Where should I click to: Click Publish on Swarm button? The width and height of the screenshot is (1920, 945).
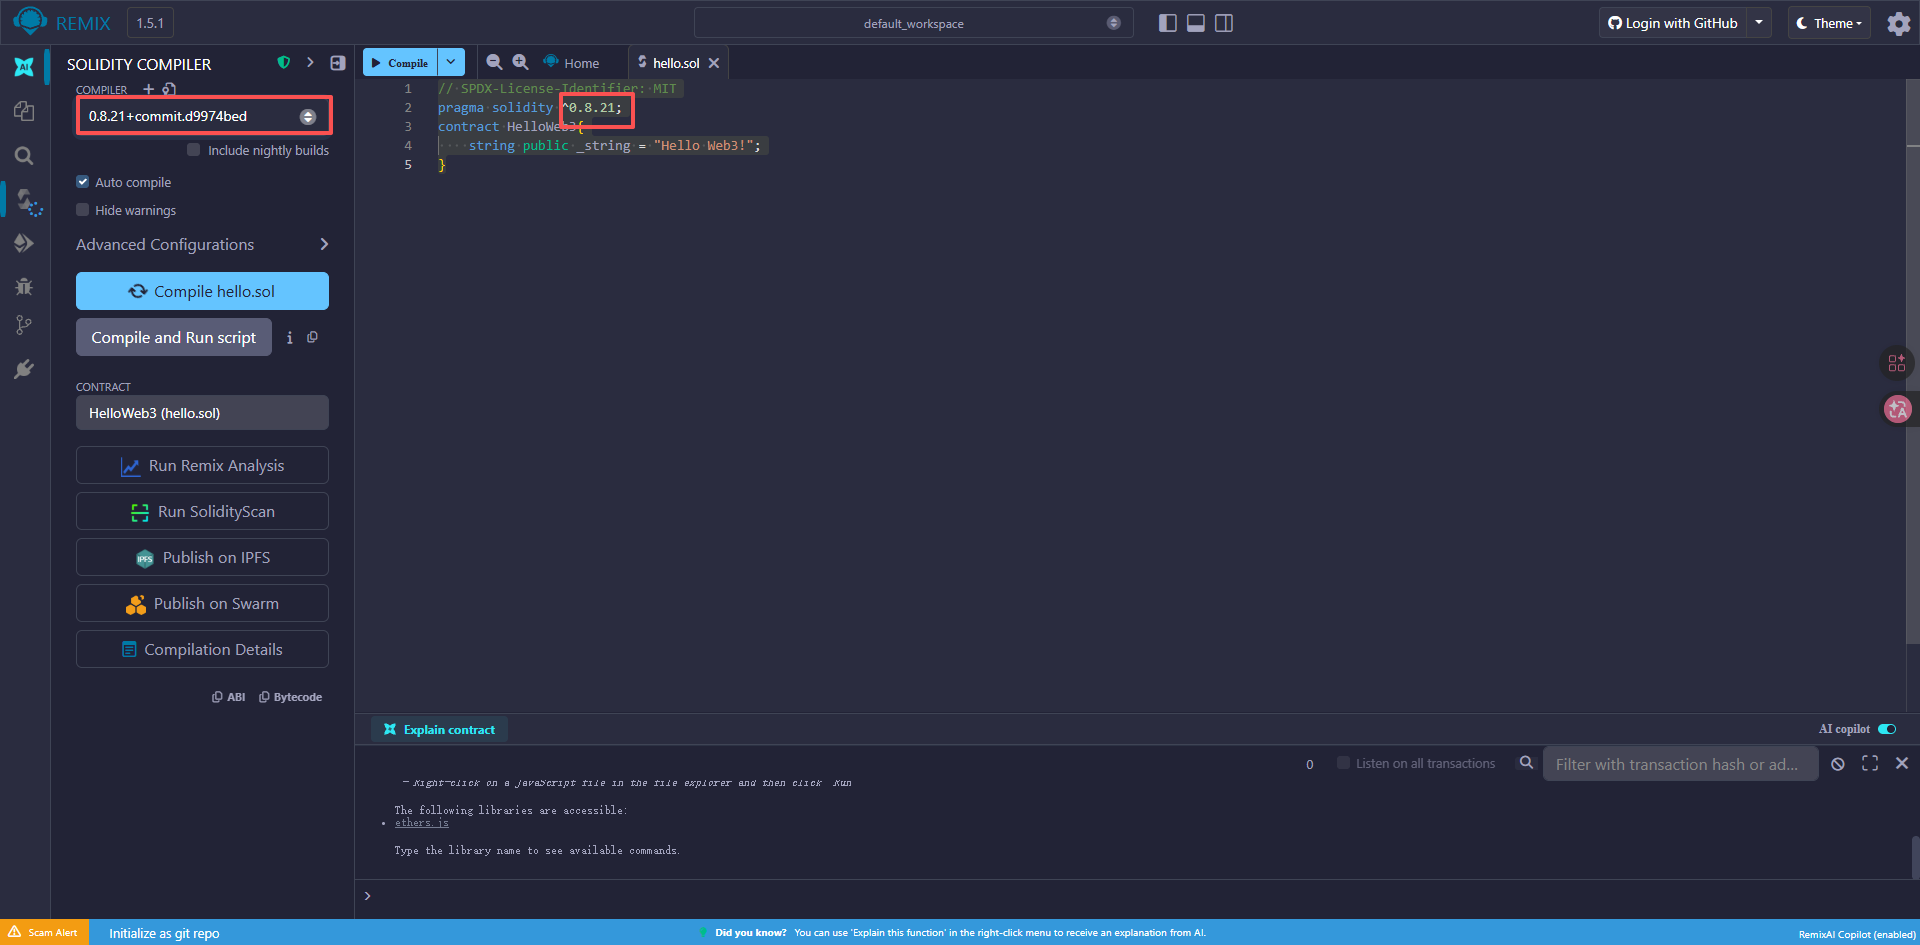pyautogui.click(x=202, y=603)
